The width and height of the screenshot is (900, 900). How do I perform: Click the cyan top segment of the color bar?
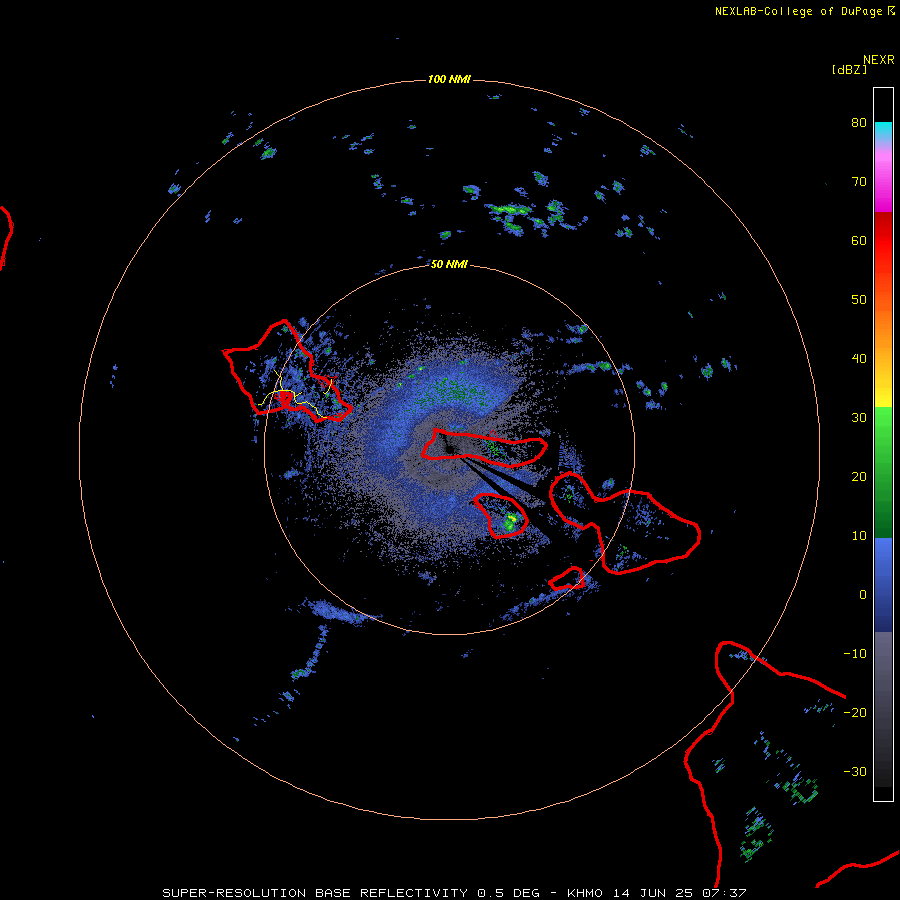[883, 131]
